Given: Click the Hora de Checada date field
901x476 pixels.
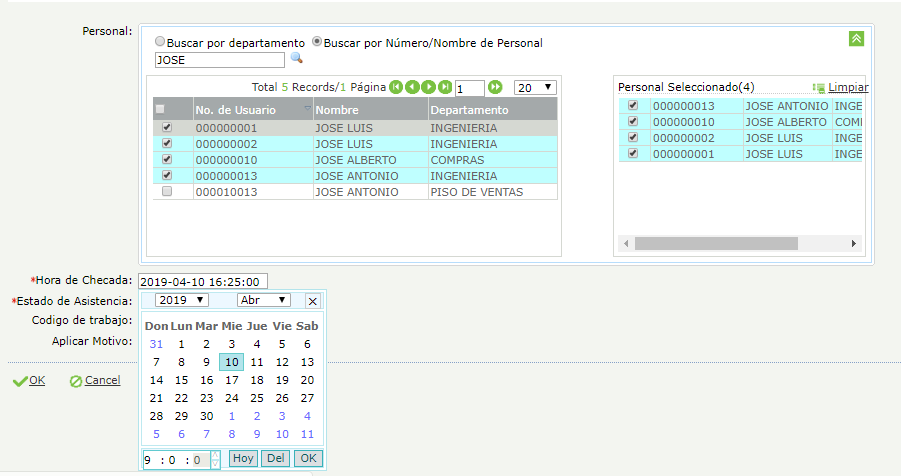Looking at the screenshot, I should point(203,282).
